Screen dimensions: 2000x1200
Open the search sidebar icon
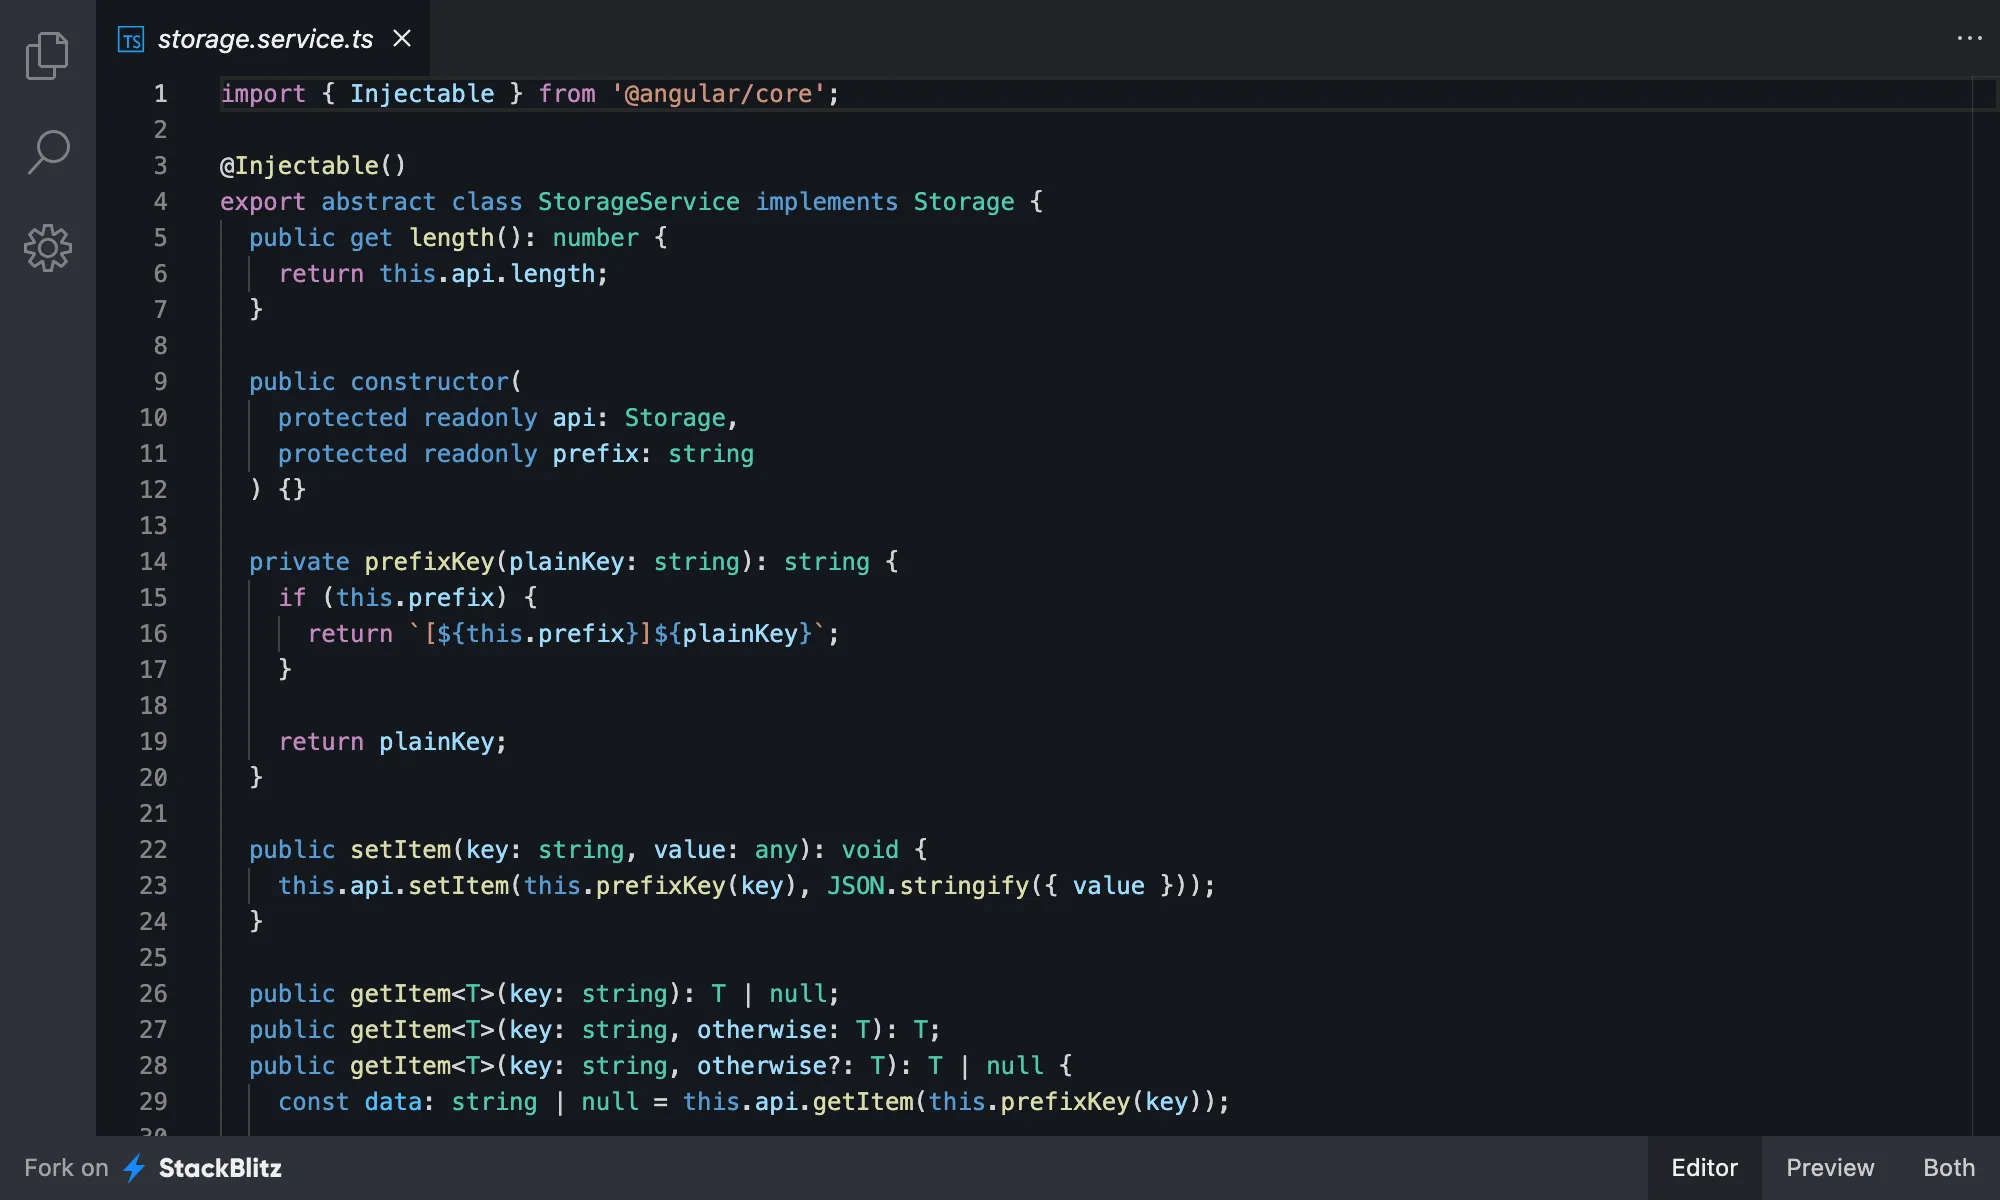coord(47,152)
